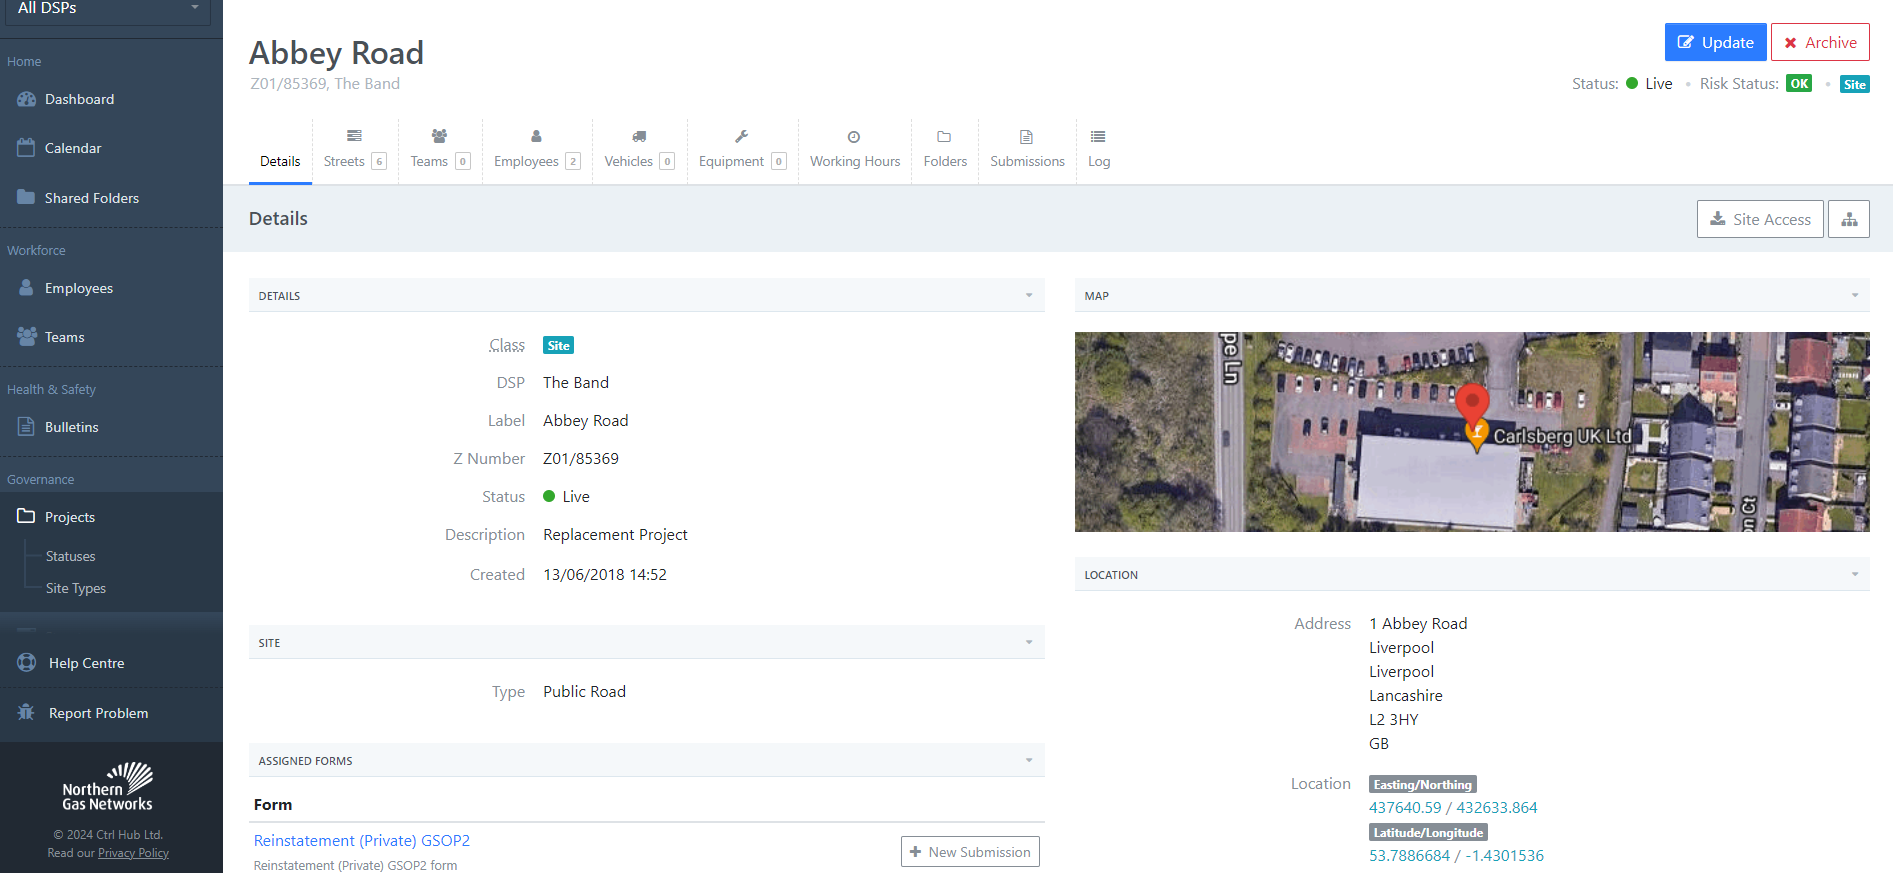
Task: Open the Dashboard from the sidebar
Action: (79, 99)
